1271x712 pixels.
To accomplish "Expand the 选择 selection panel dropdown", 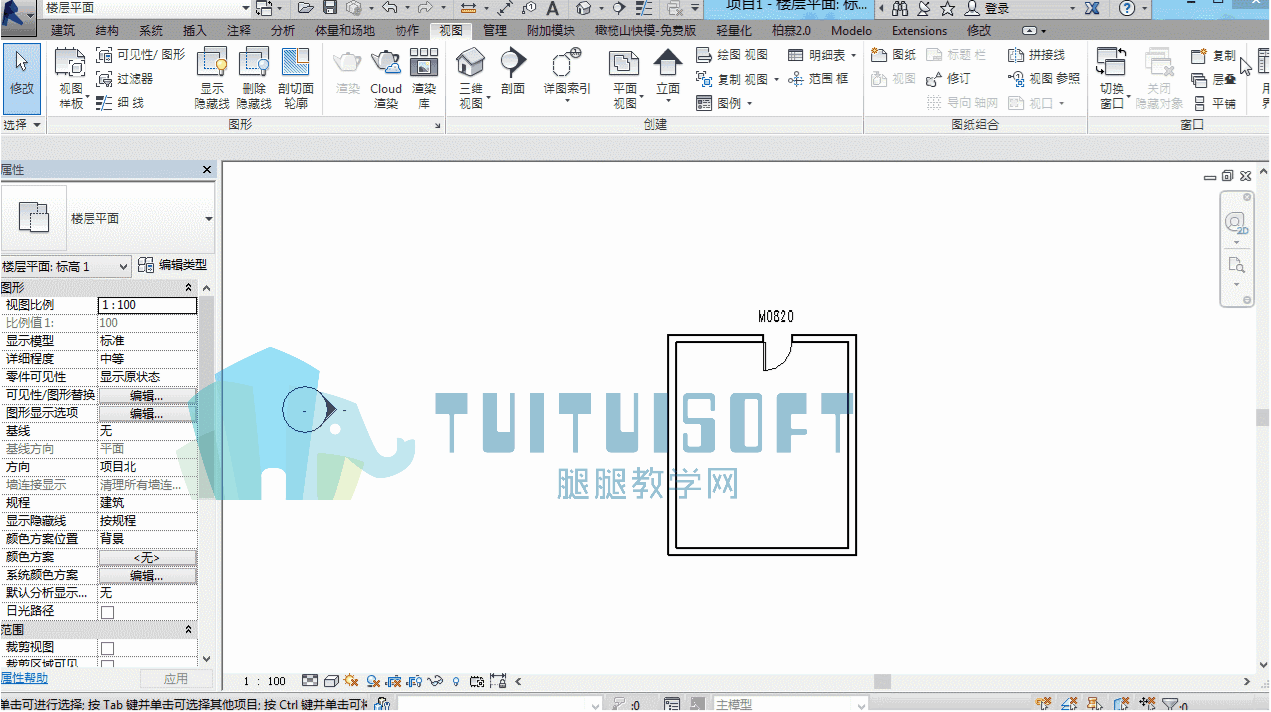I will point(22,125).
